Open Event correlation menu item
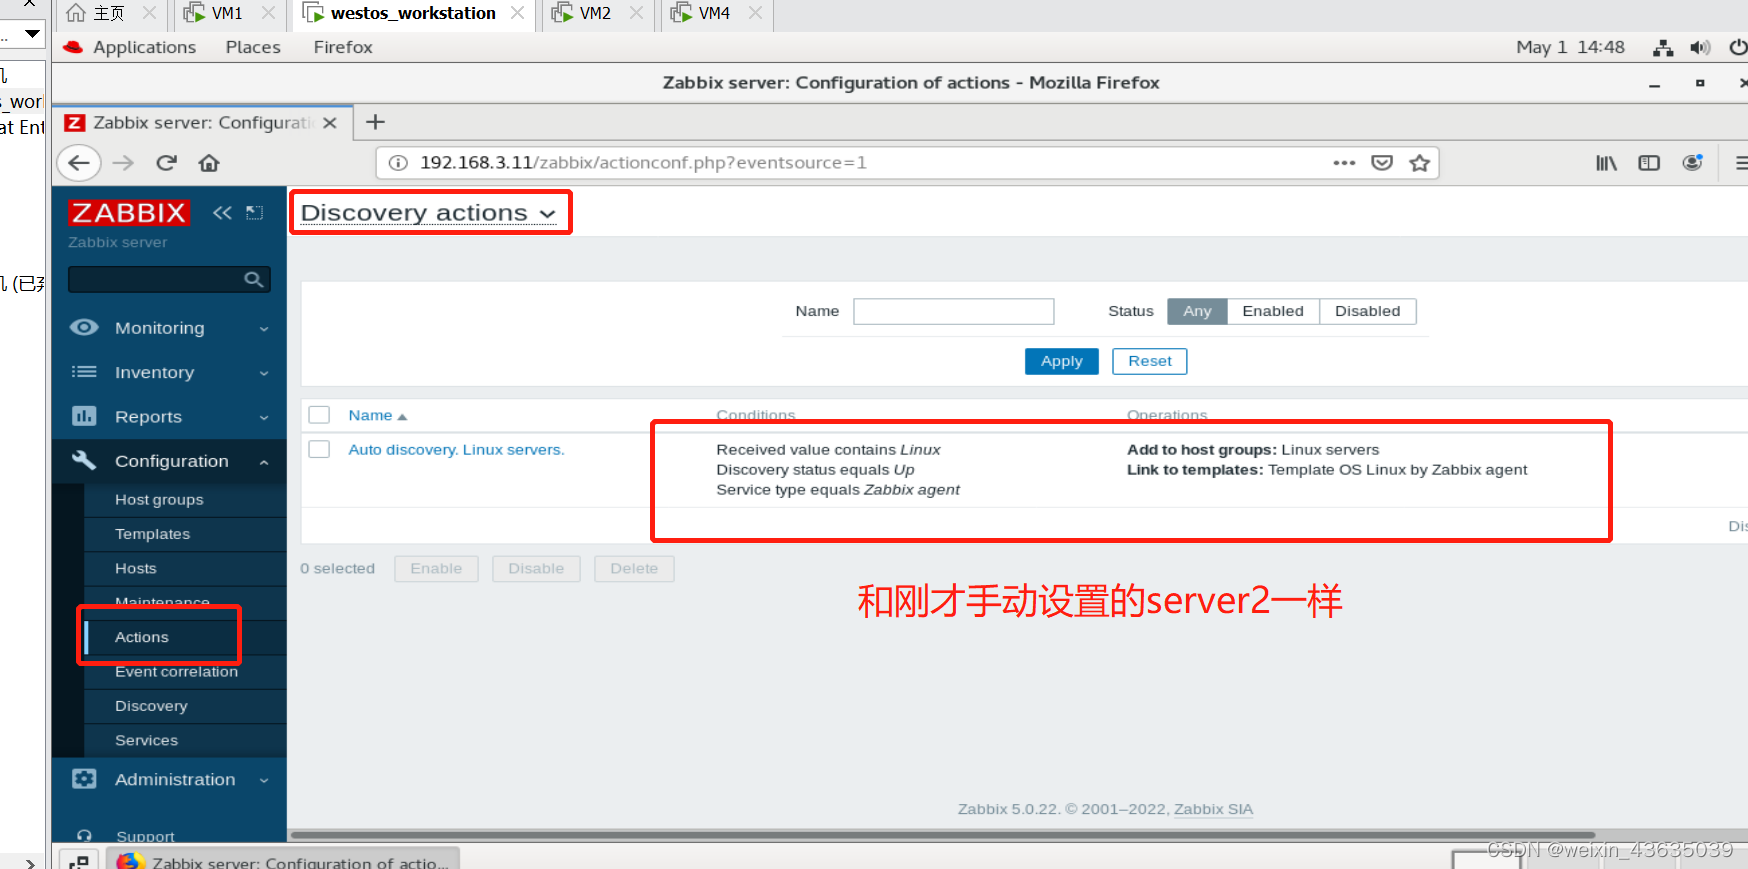 176,671
